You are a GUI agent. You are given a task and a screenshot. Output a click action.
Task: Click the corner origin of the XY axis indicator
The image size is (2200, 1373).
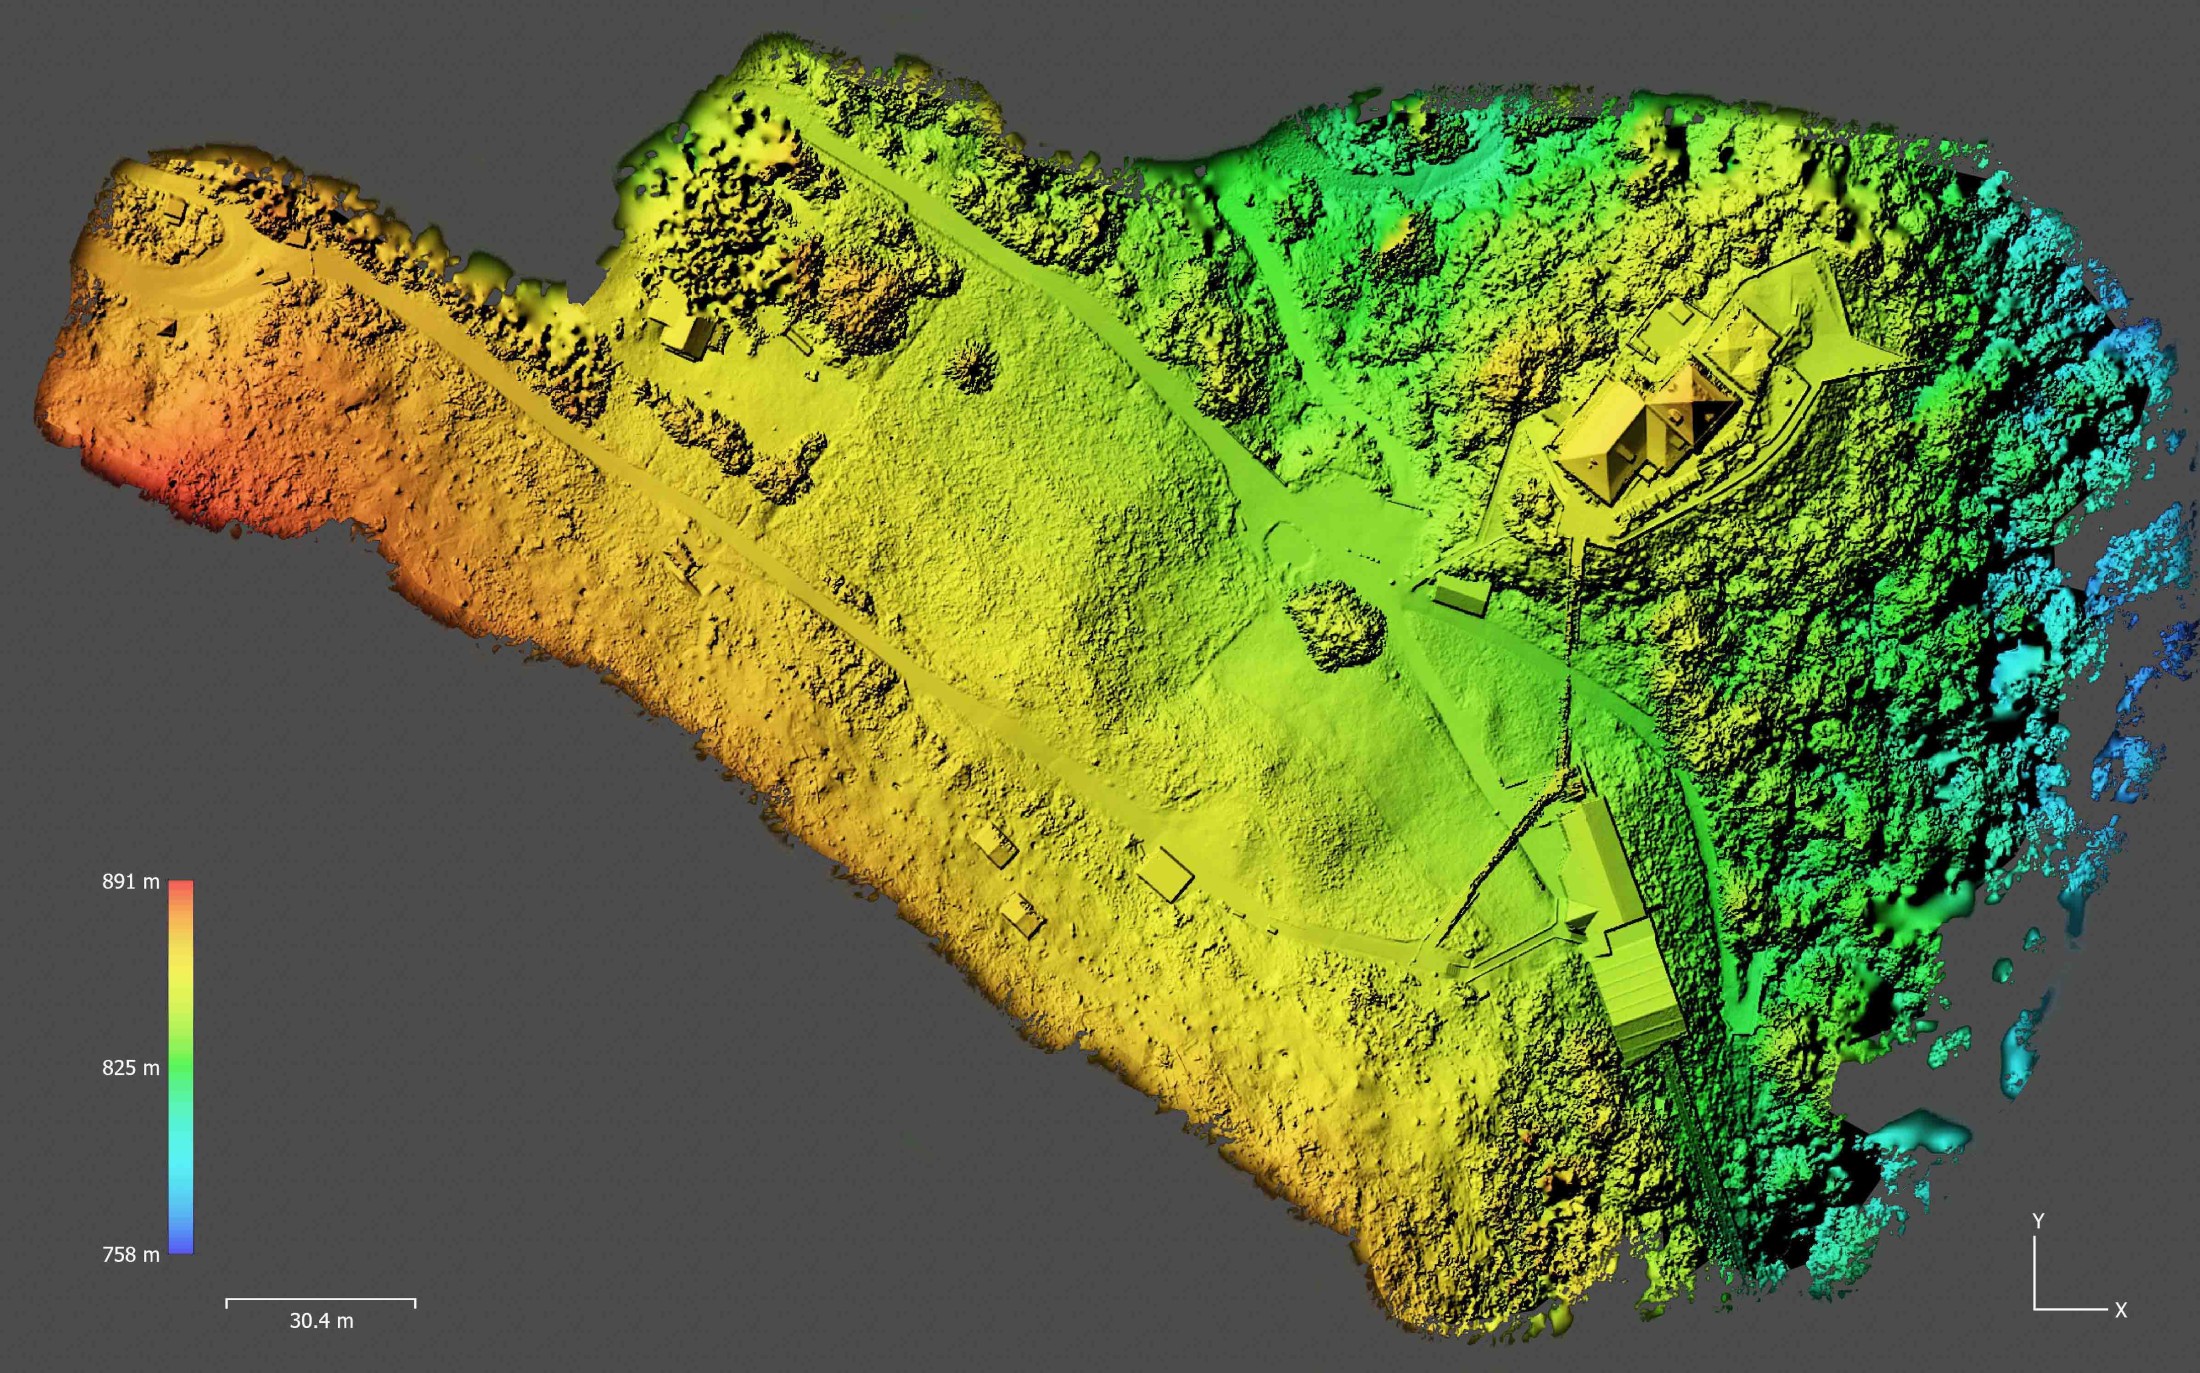click(2035, 1307)
